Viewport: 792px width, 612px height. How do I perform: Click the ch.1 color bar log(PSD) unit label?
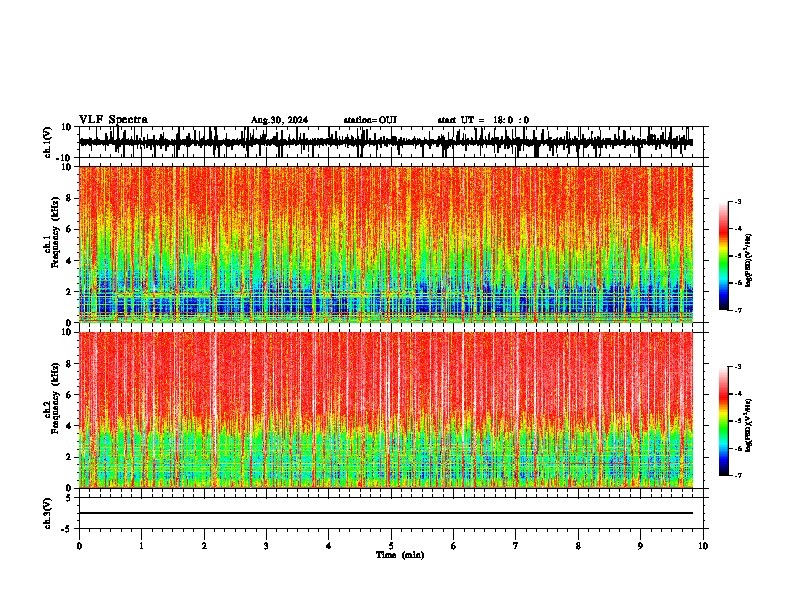pyautogui.click(x=749, y=261)
